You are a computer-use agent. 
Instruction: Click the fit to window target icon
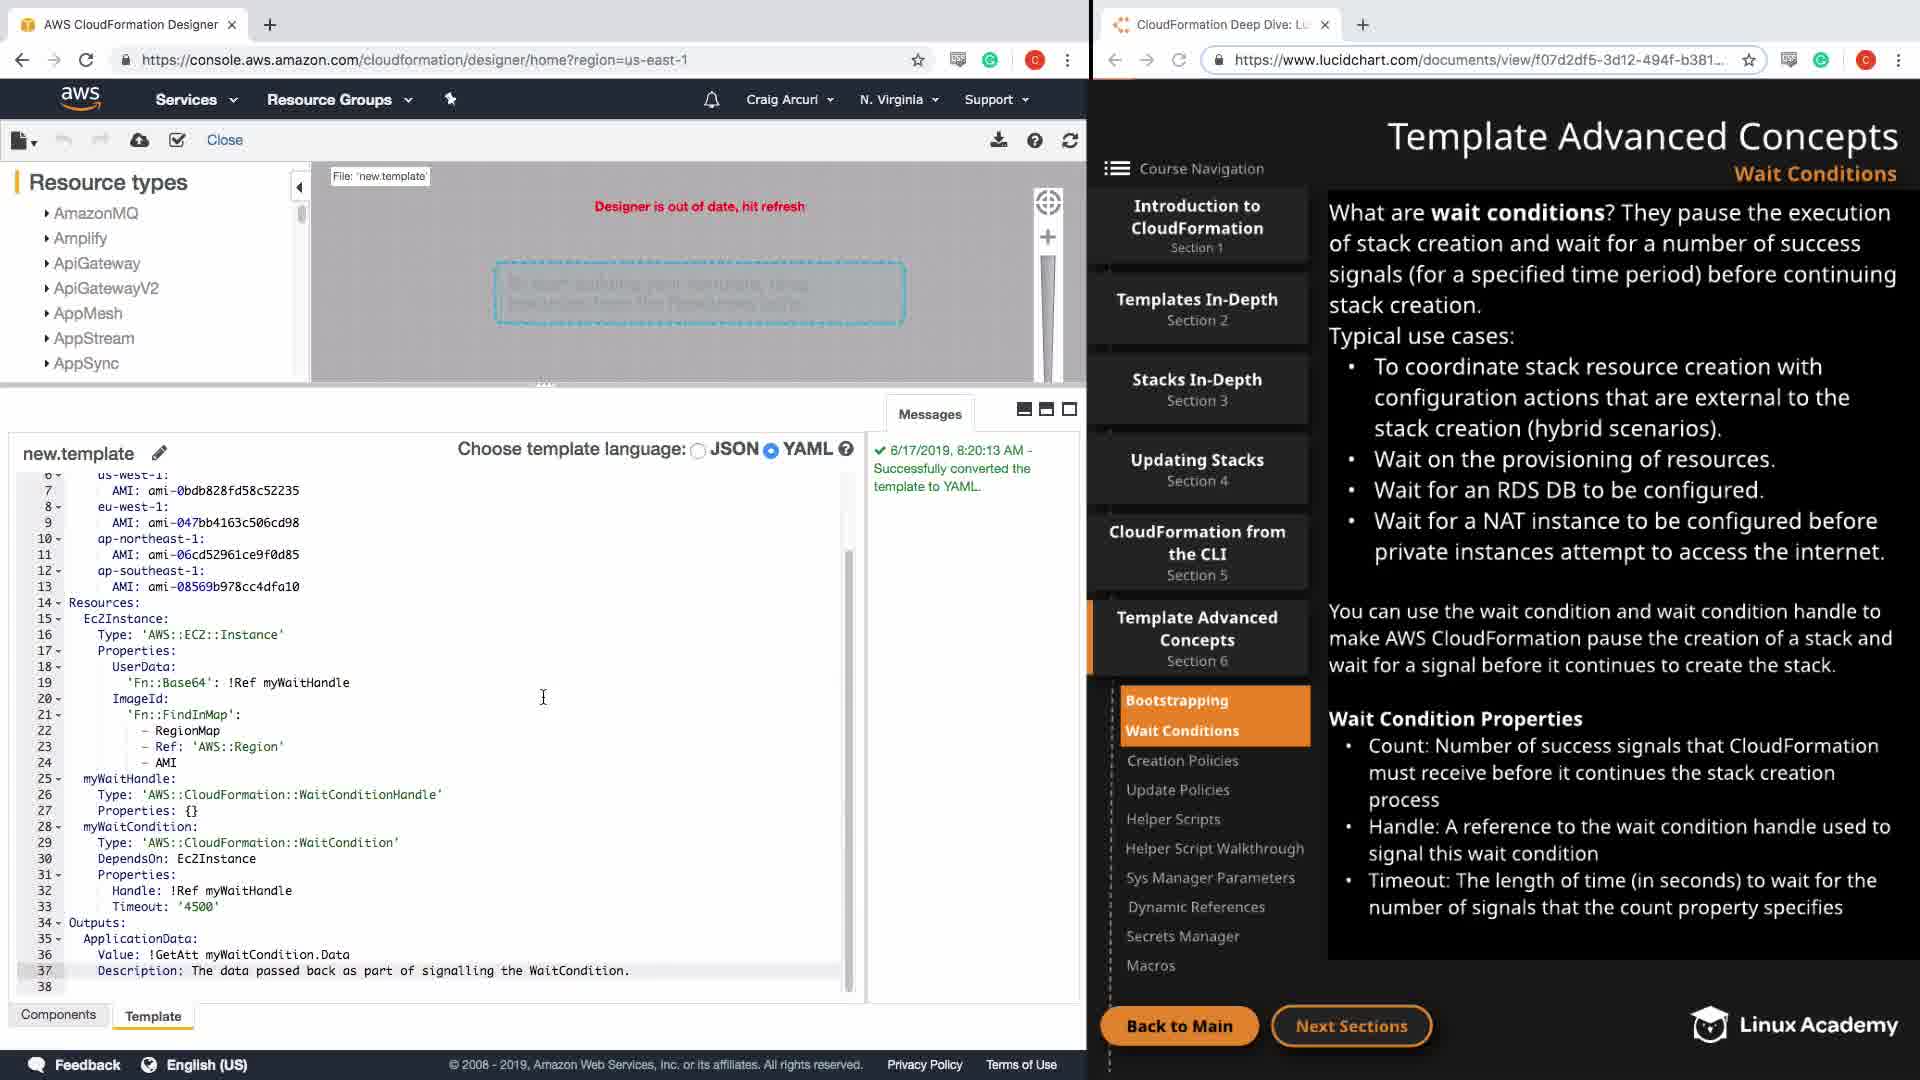[1047, 202]
